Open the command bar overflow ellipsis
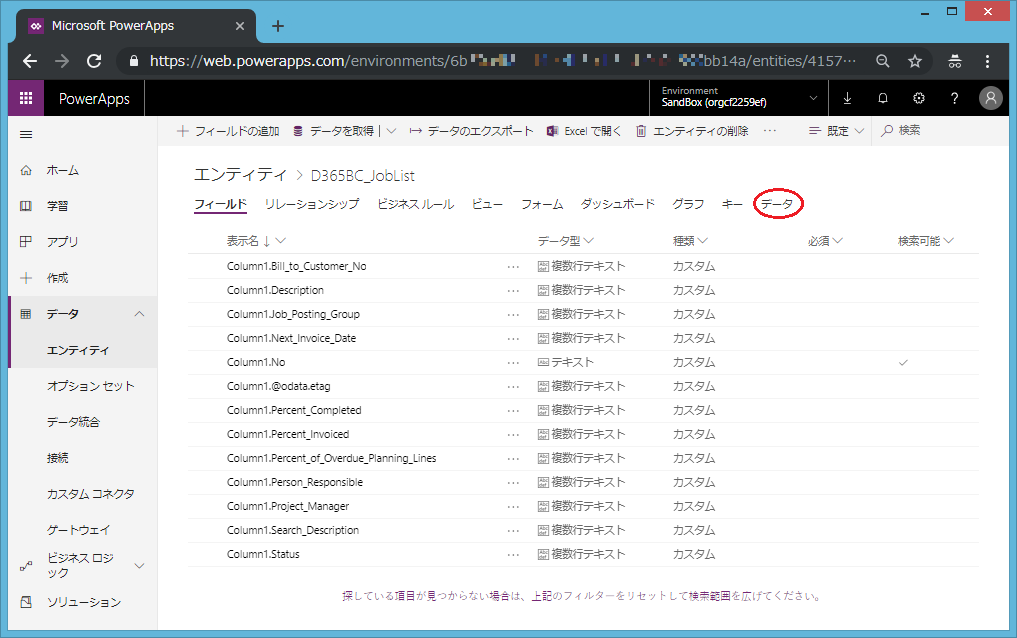Screen dimensions: 1017x638 tap(770, 131)
